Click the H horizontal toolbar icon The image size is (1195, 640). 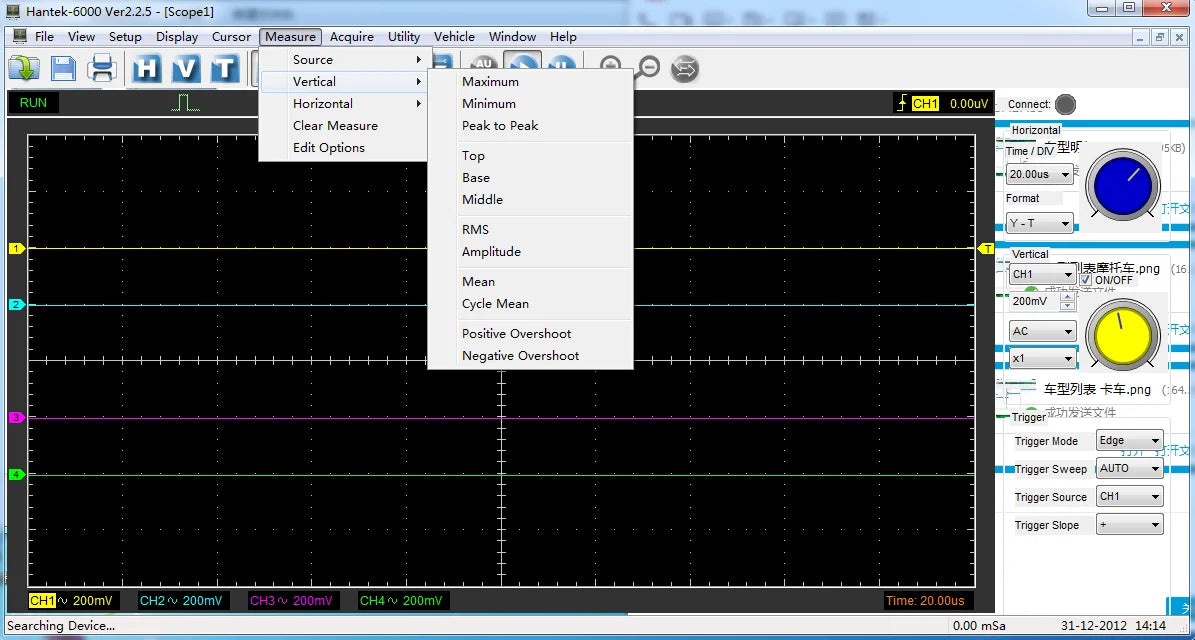147,68
